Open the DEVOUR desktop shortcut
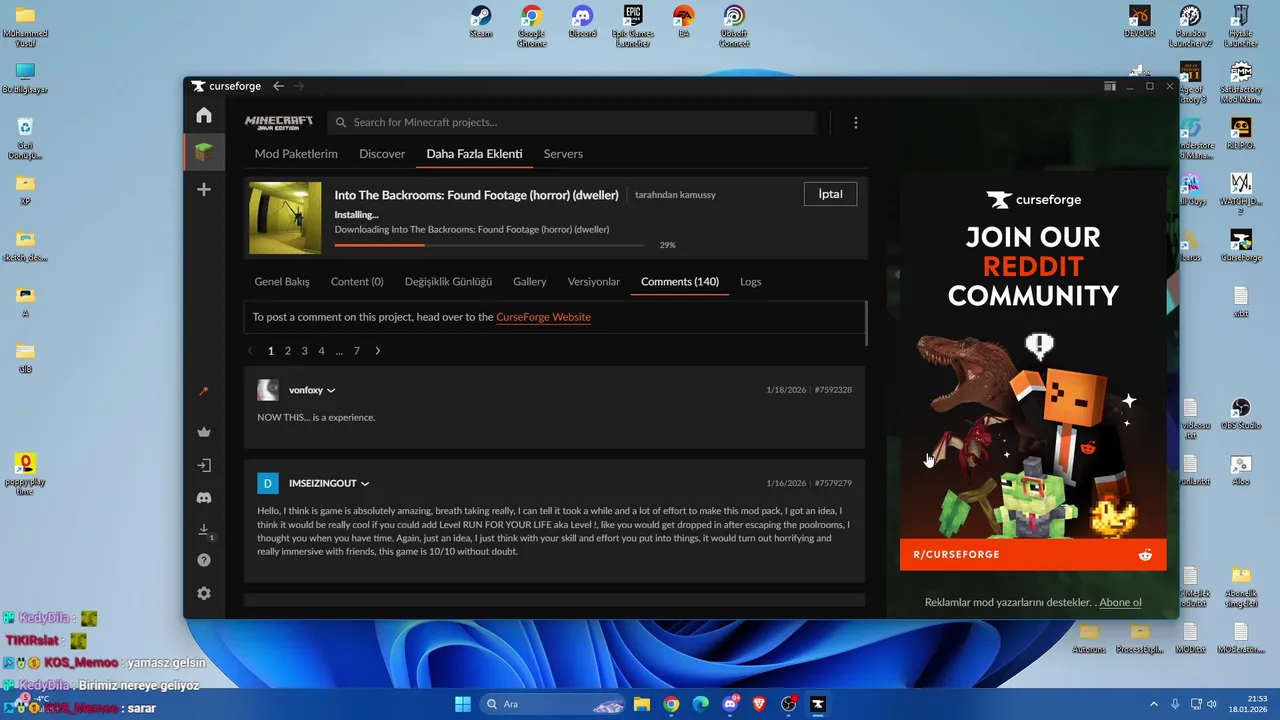 1140,22
